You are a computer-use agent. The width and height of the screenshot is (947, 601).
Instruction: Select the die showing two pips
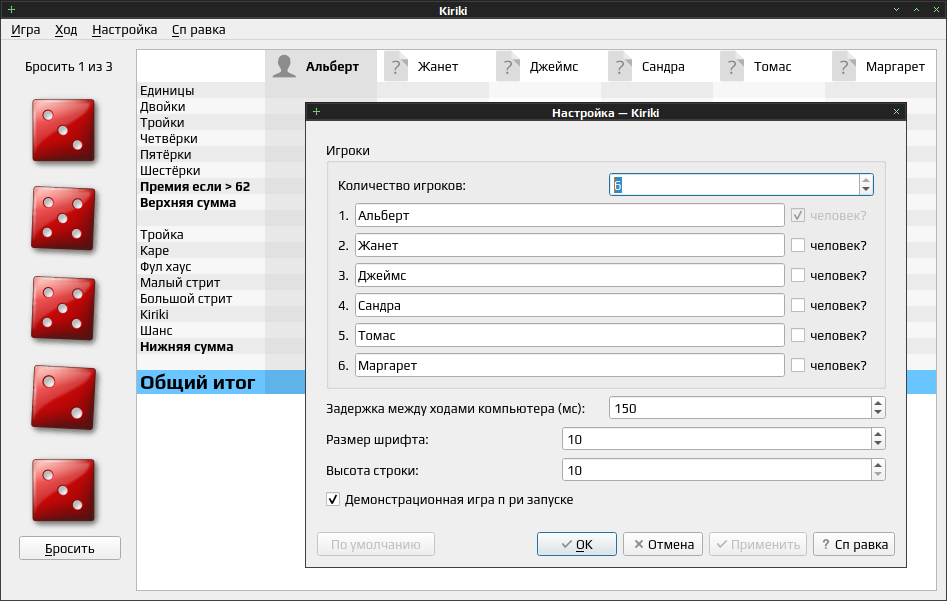pyautogui.click(x=63, y=397)
